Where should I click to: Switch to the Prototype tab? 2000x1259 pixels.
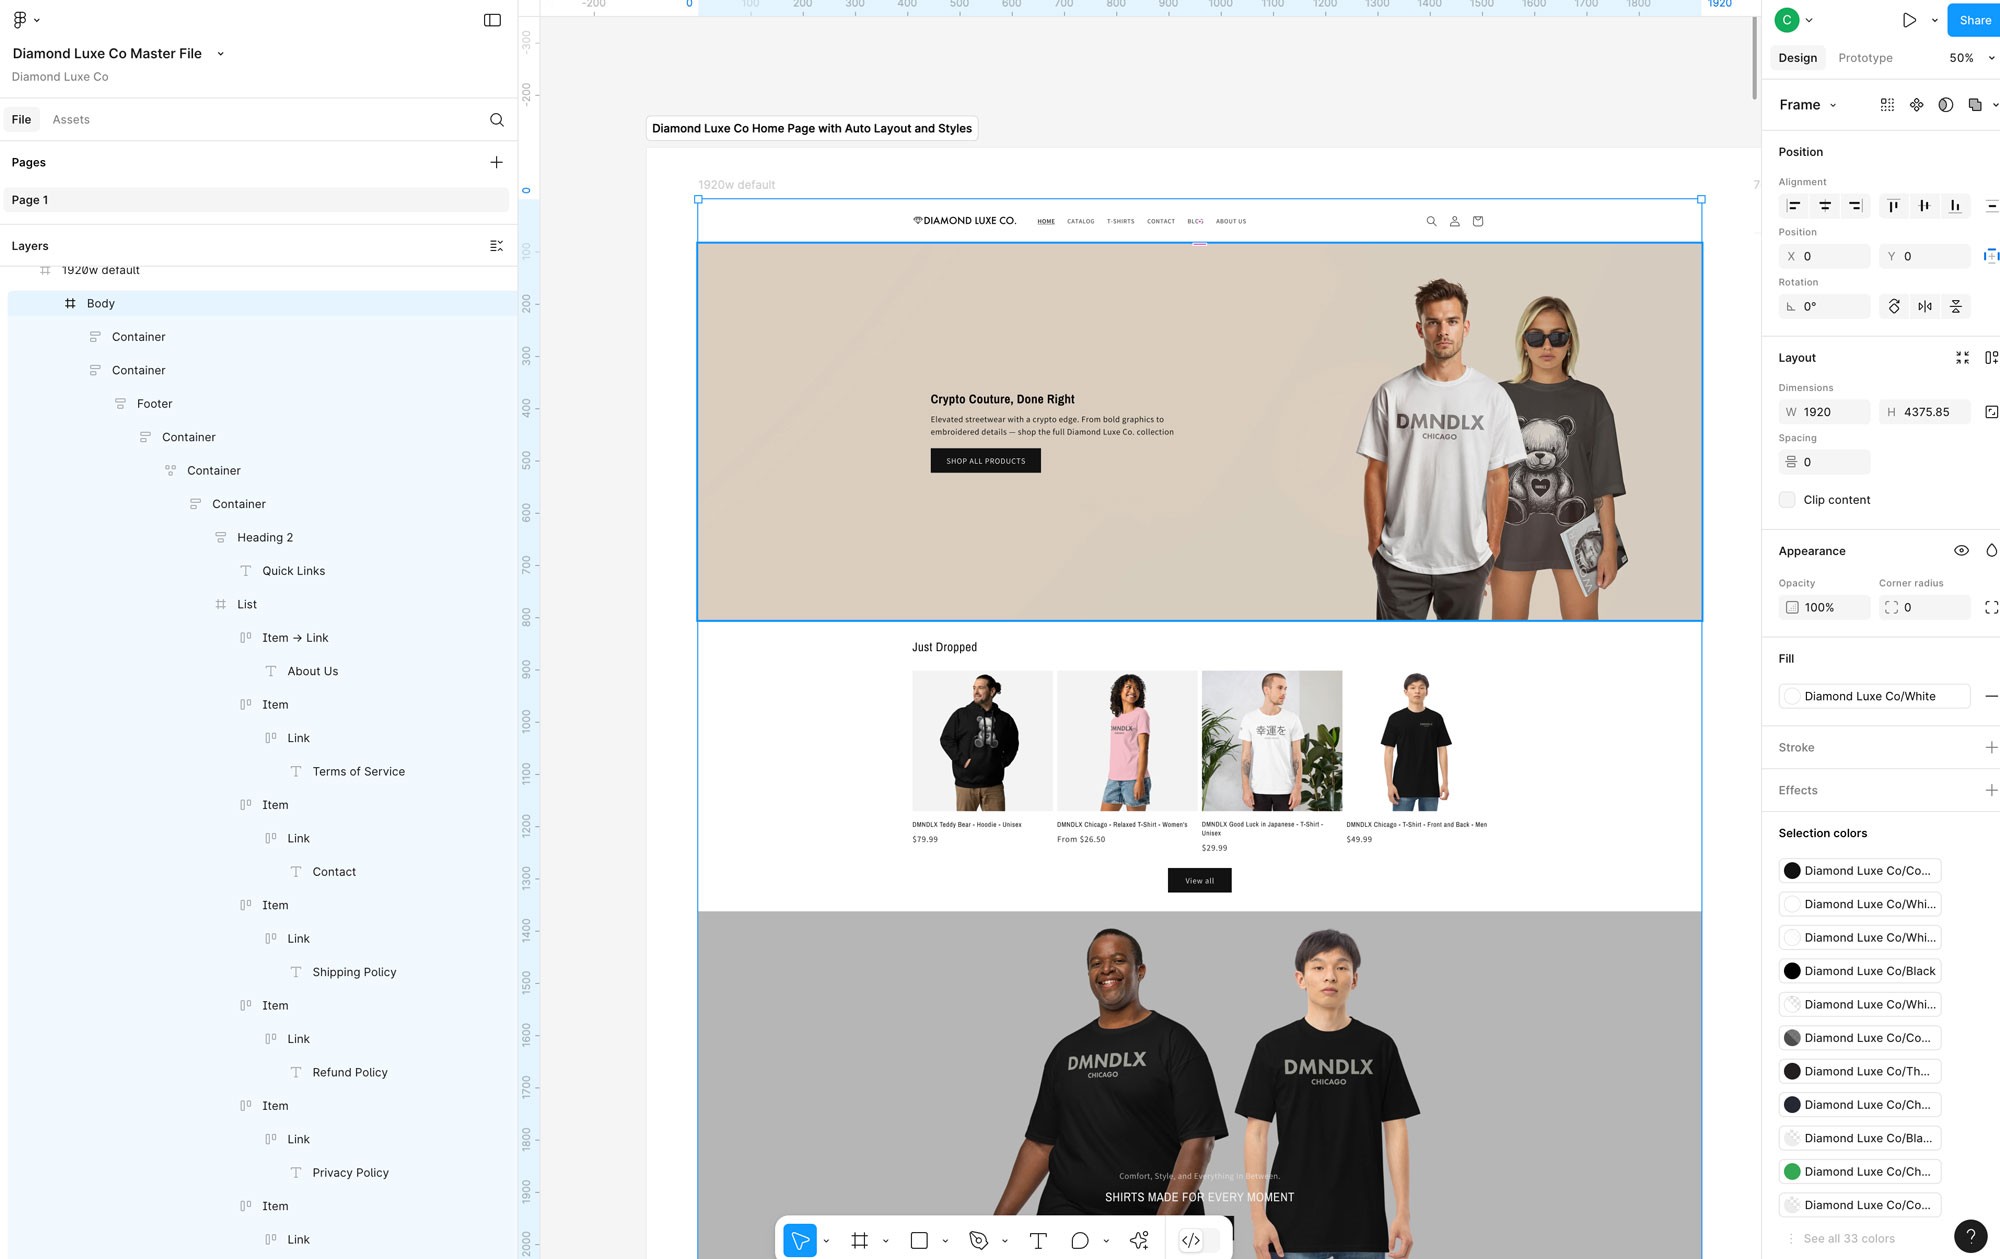(1865, 58)
